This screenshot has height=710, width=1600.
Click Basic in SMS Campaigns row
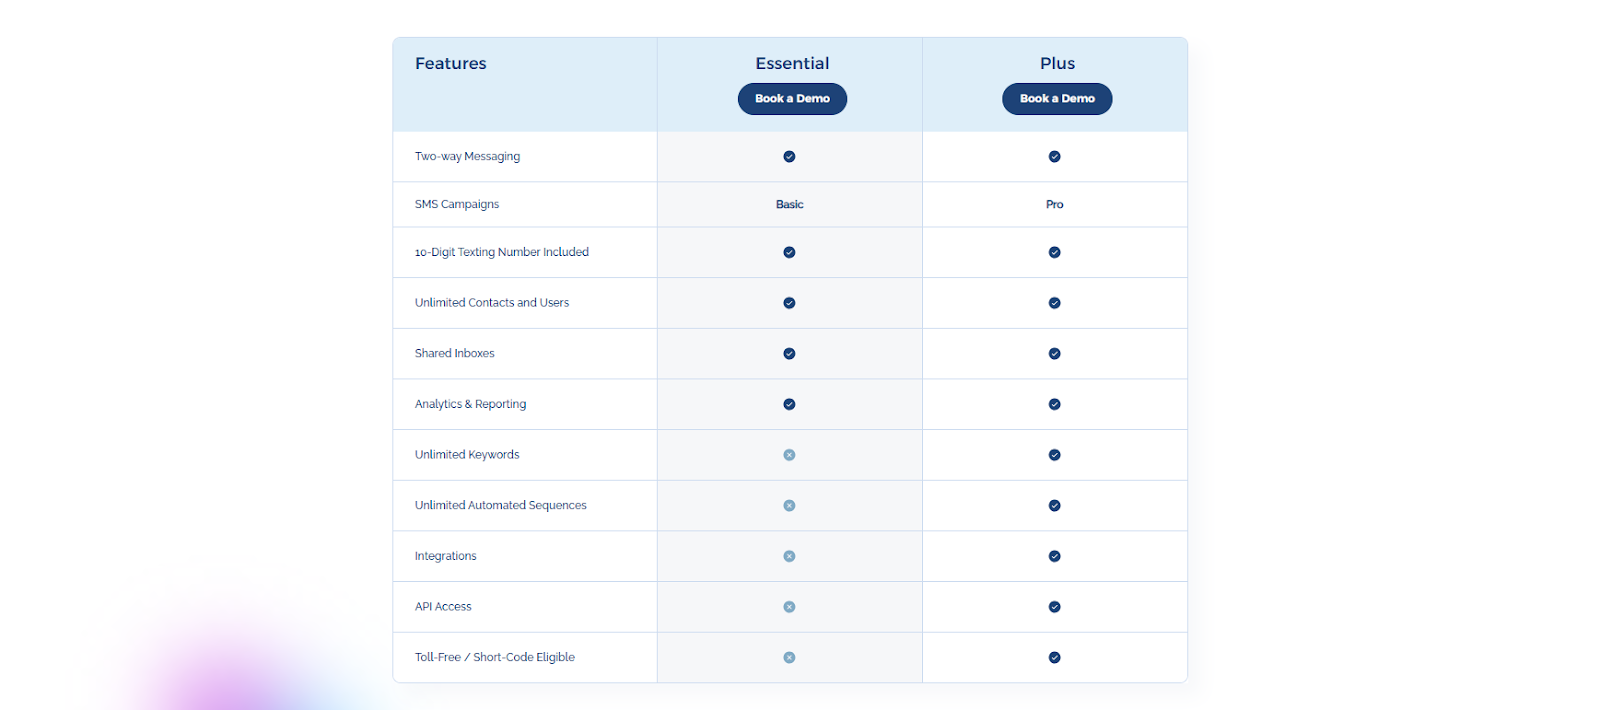(790, 204)
